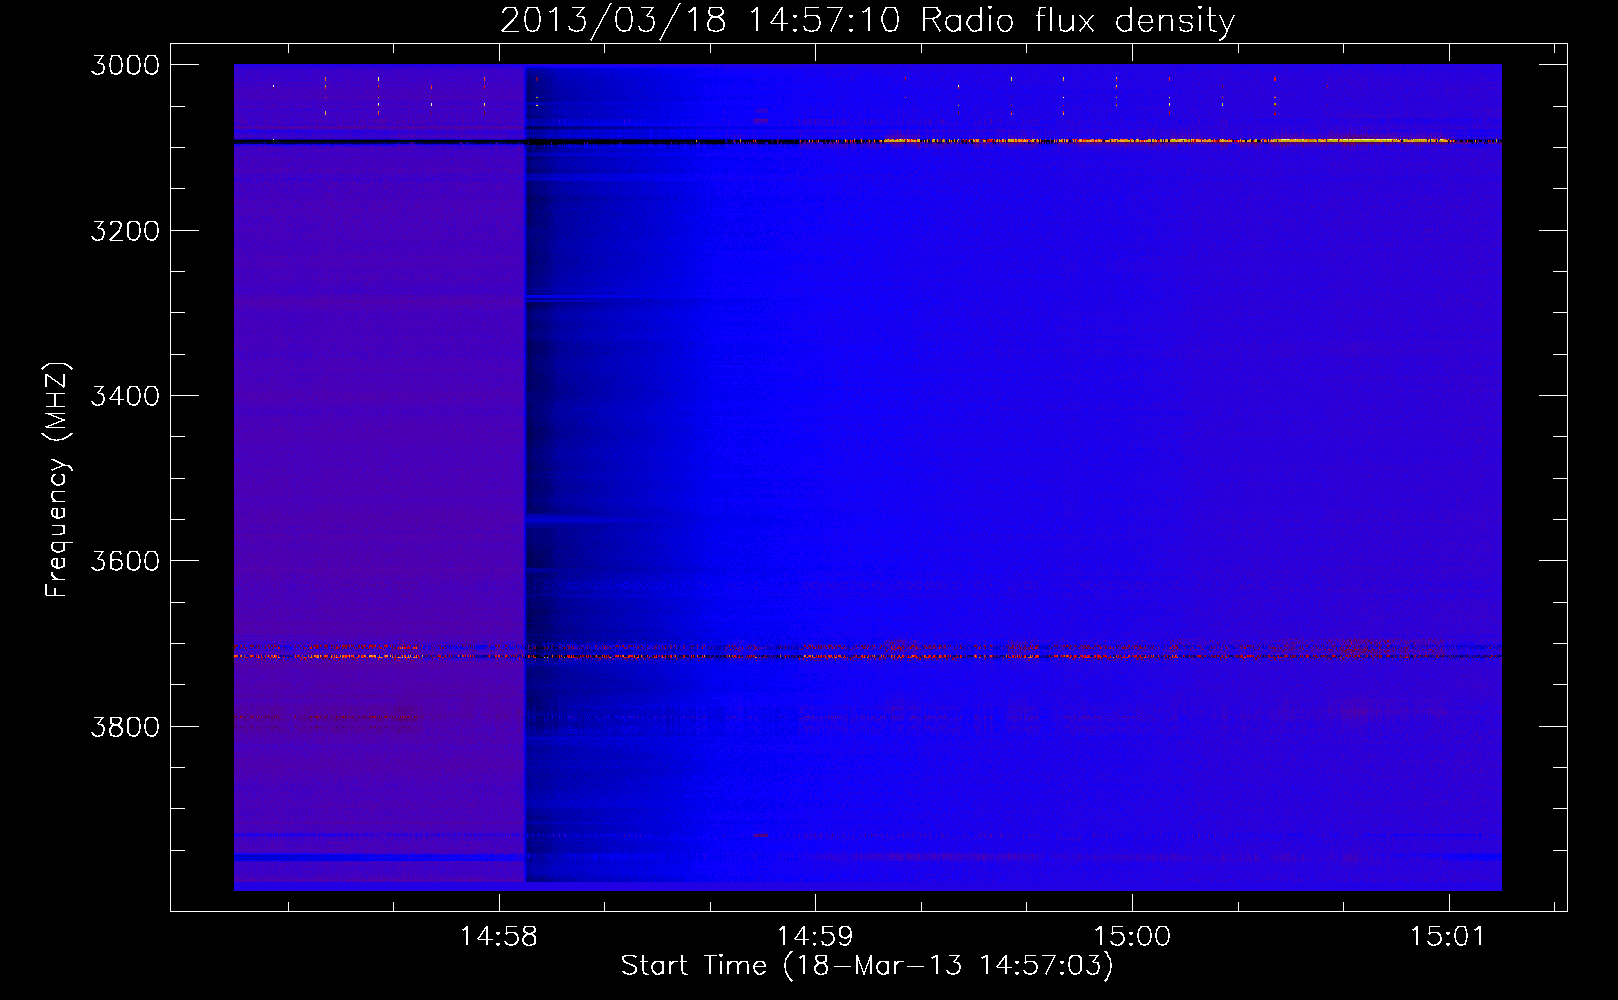Select the 3200 frequency axis label
Image resolution: width=1618 pixels, height=1000 pixels.
125,231
